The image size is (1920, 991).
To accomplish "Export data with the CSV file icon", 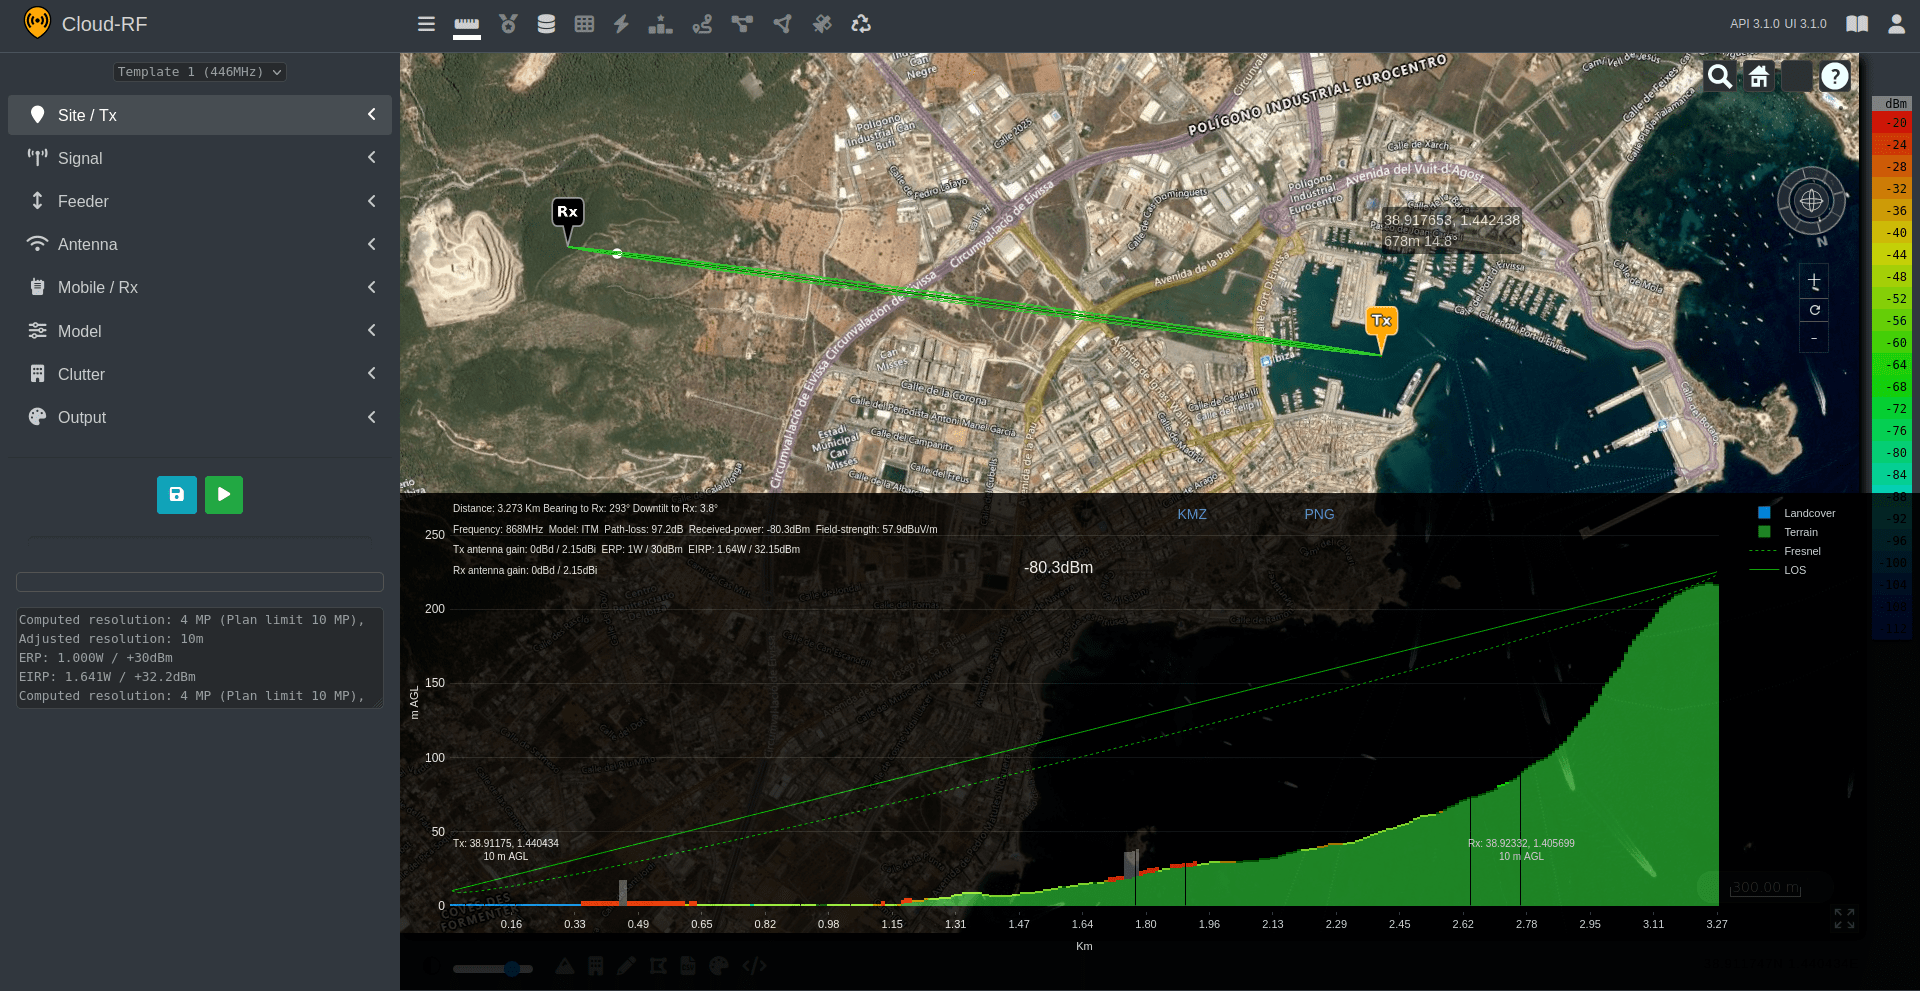I will coord(687,966).
